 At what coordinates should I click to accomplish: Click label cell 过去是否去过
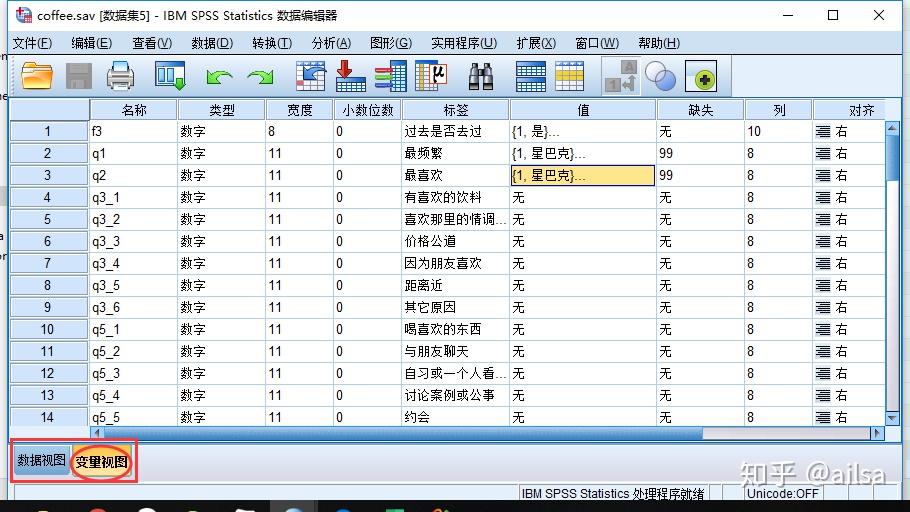456,132
